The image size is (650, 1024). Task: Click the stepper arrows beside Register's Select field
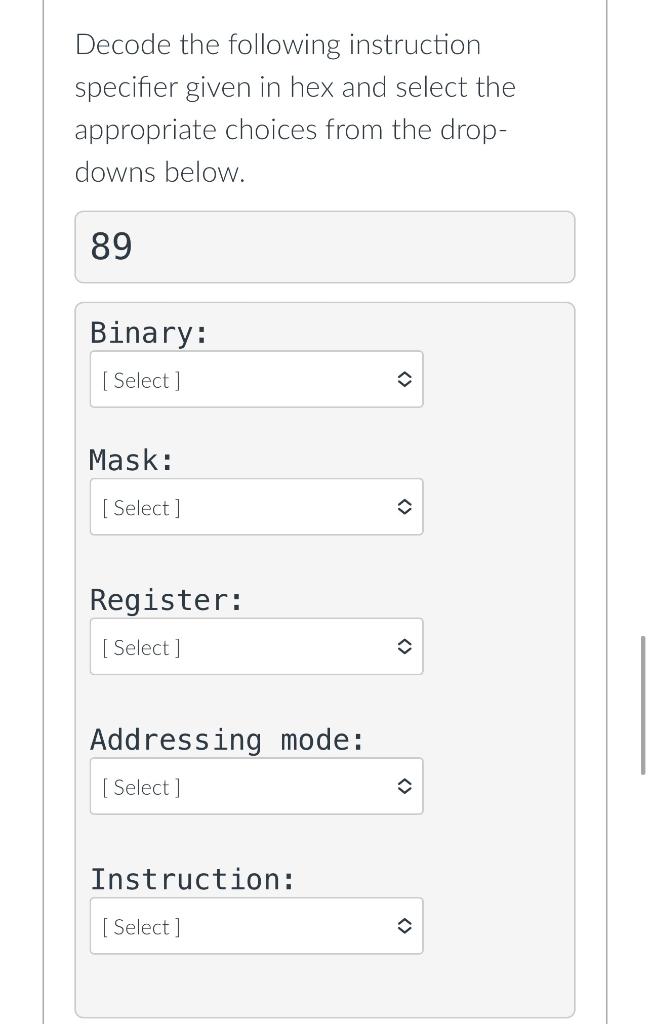tap(404, 646)
